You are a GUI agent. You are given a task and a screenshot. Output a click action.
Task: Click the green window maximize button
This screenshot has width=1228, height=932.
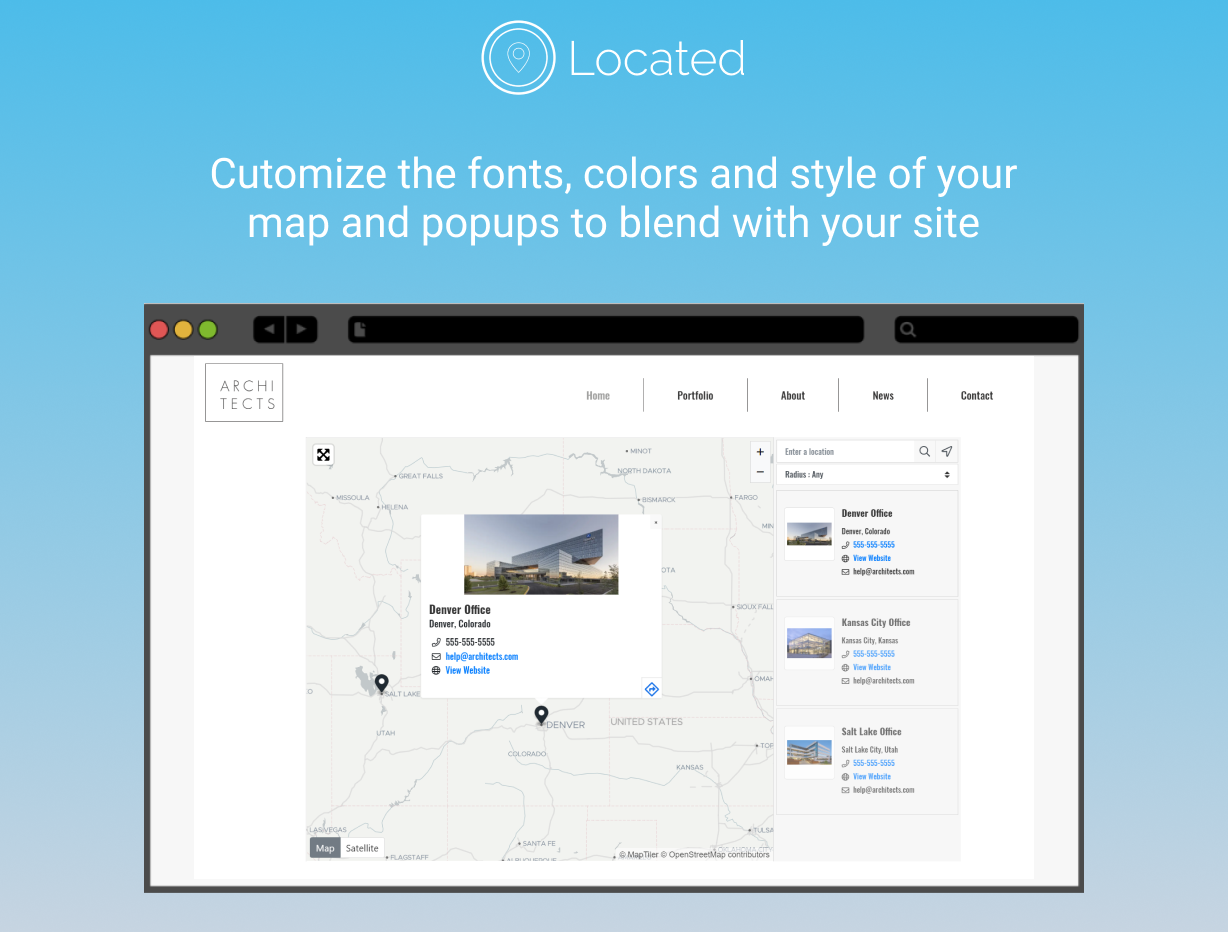208,329
